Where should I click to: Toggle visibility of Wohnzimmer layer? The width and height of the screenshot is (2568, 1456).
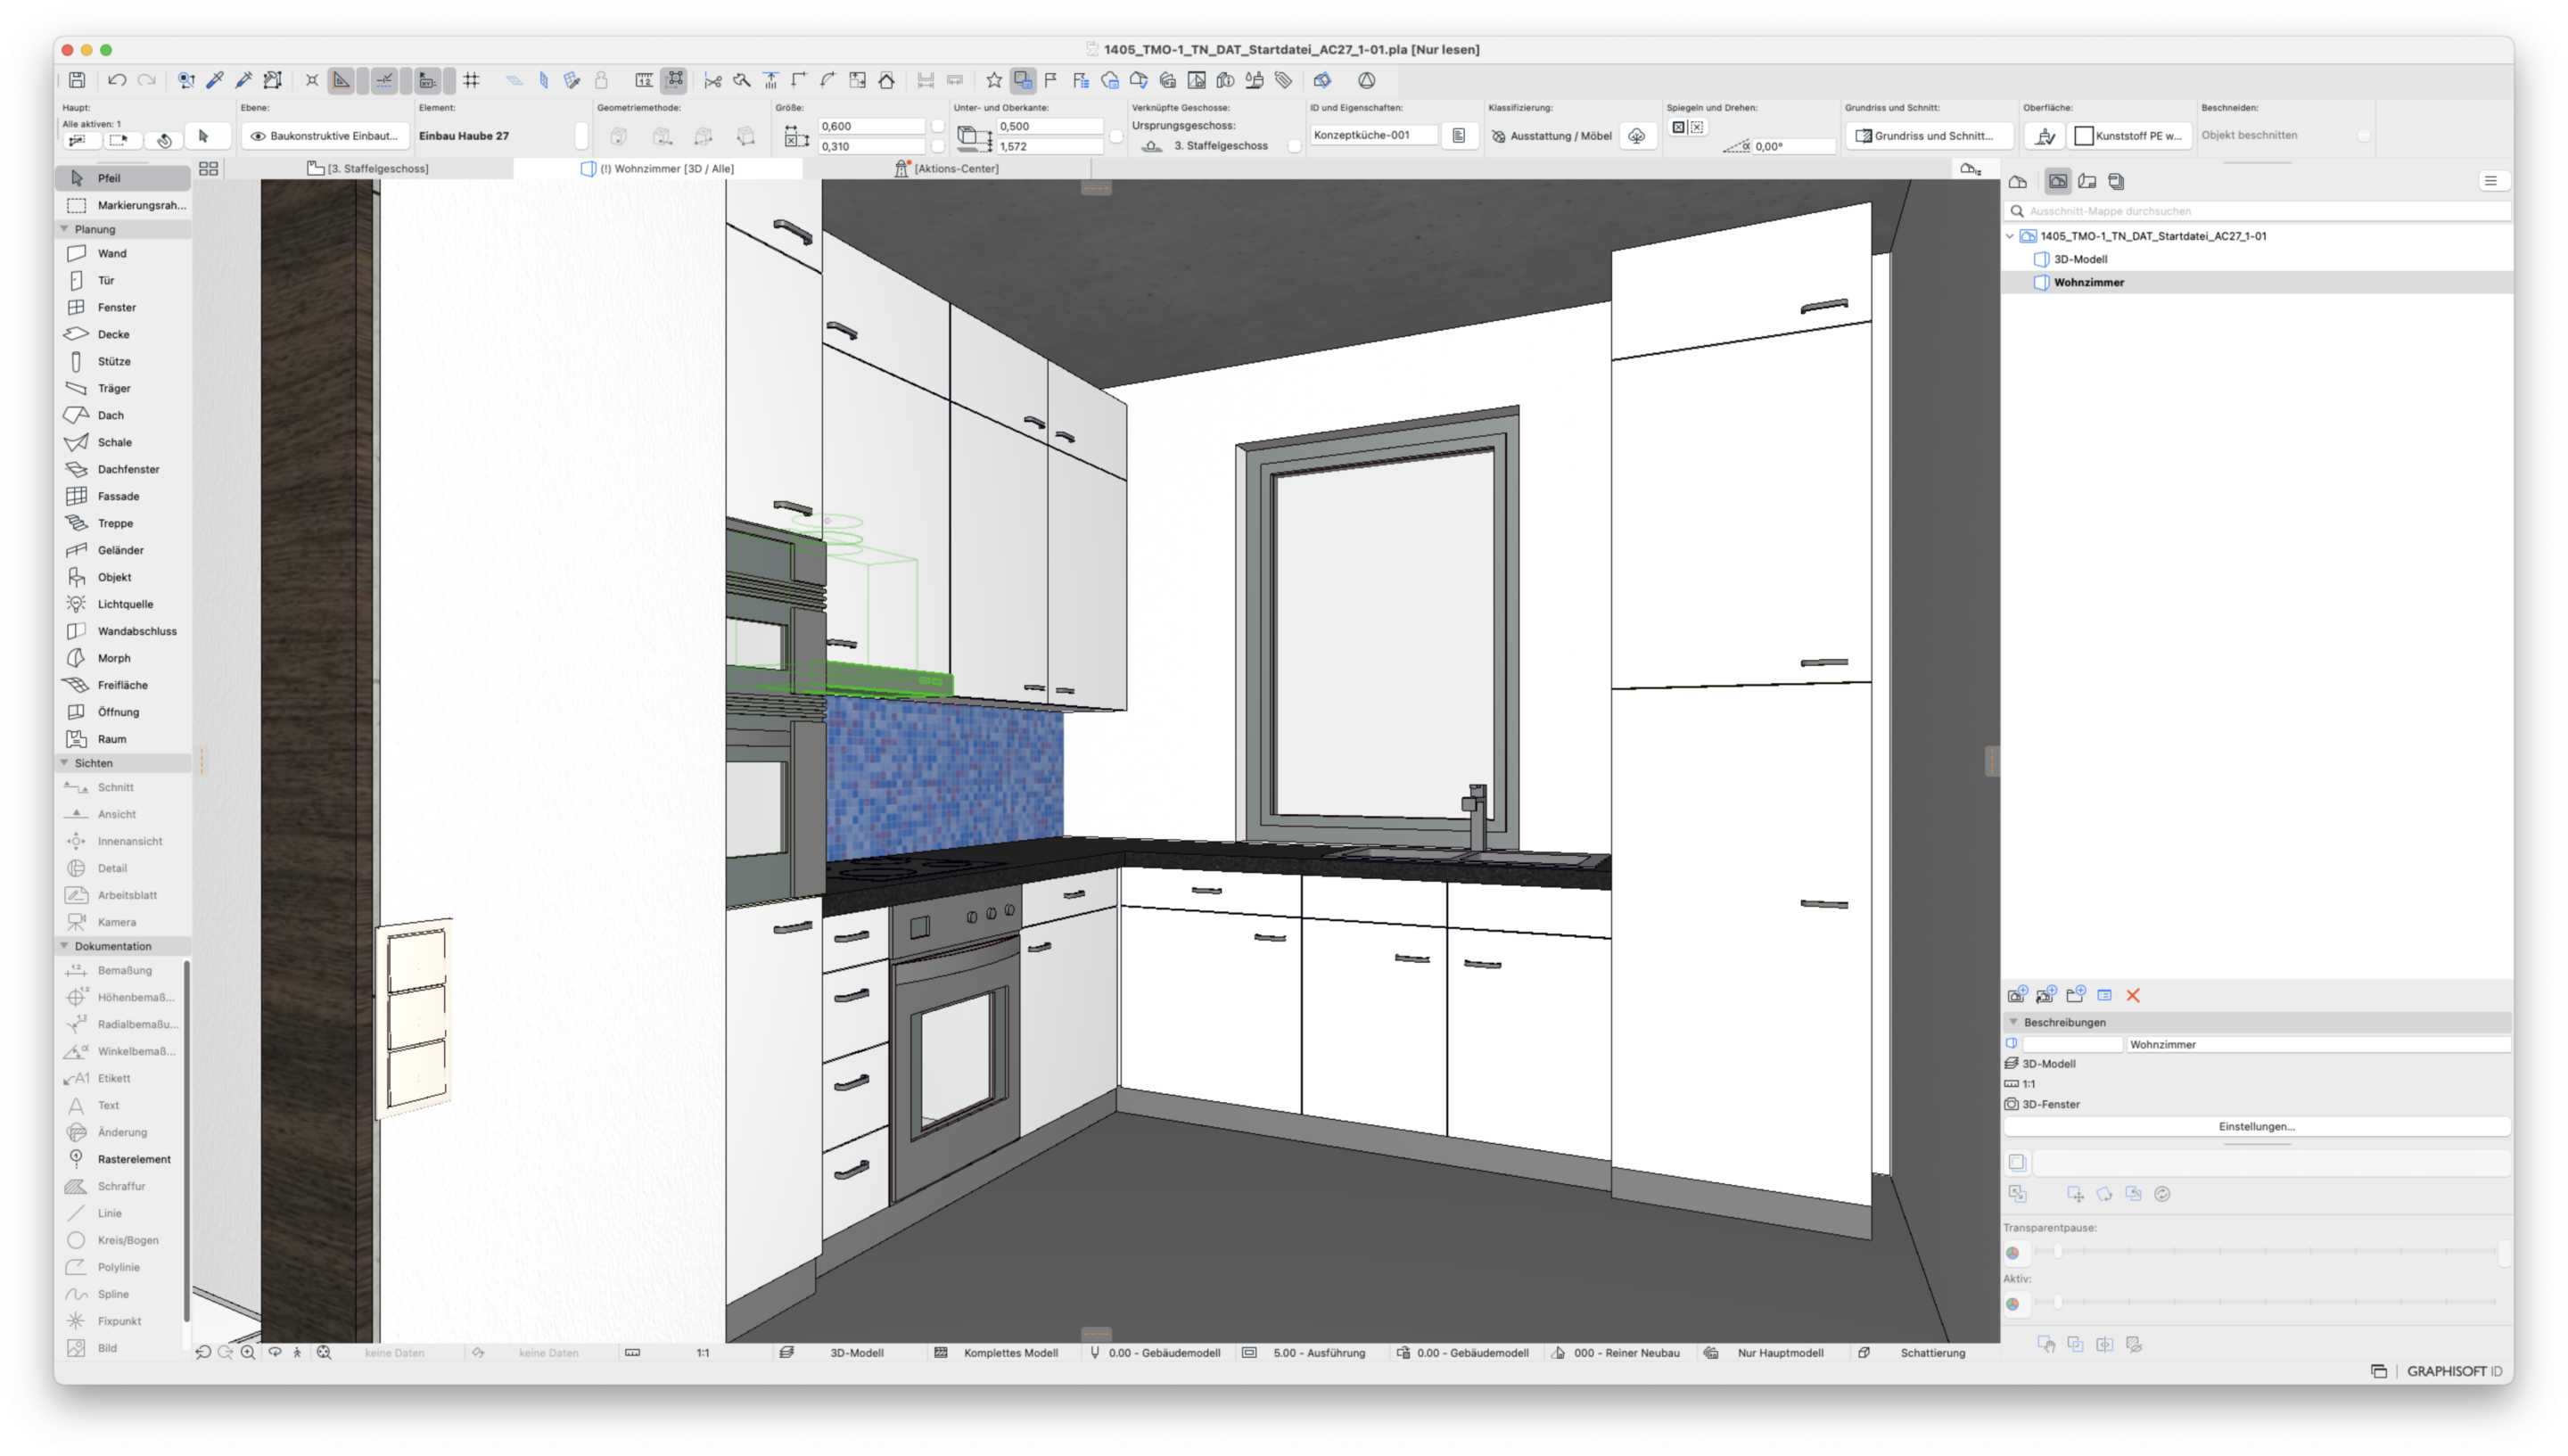[x=2041, y=282]
